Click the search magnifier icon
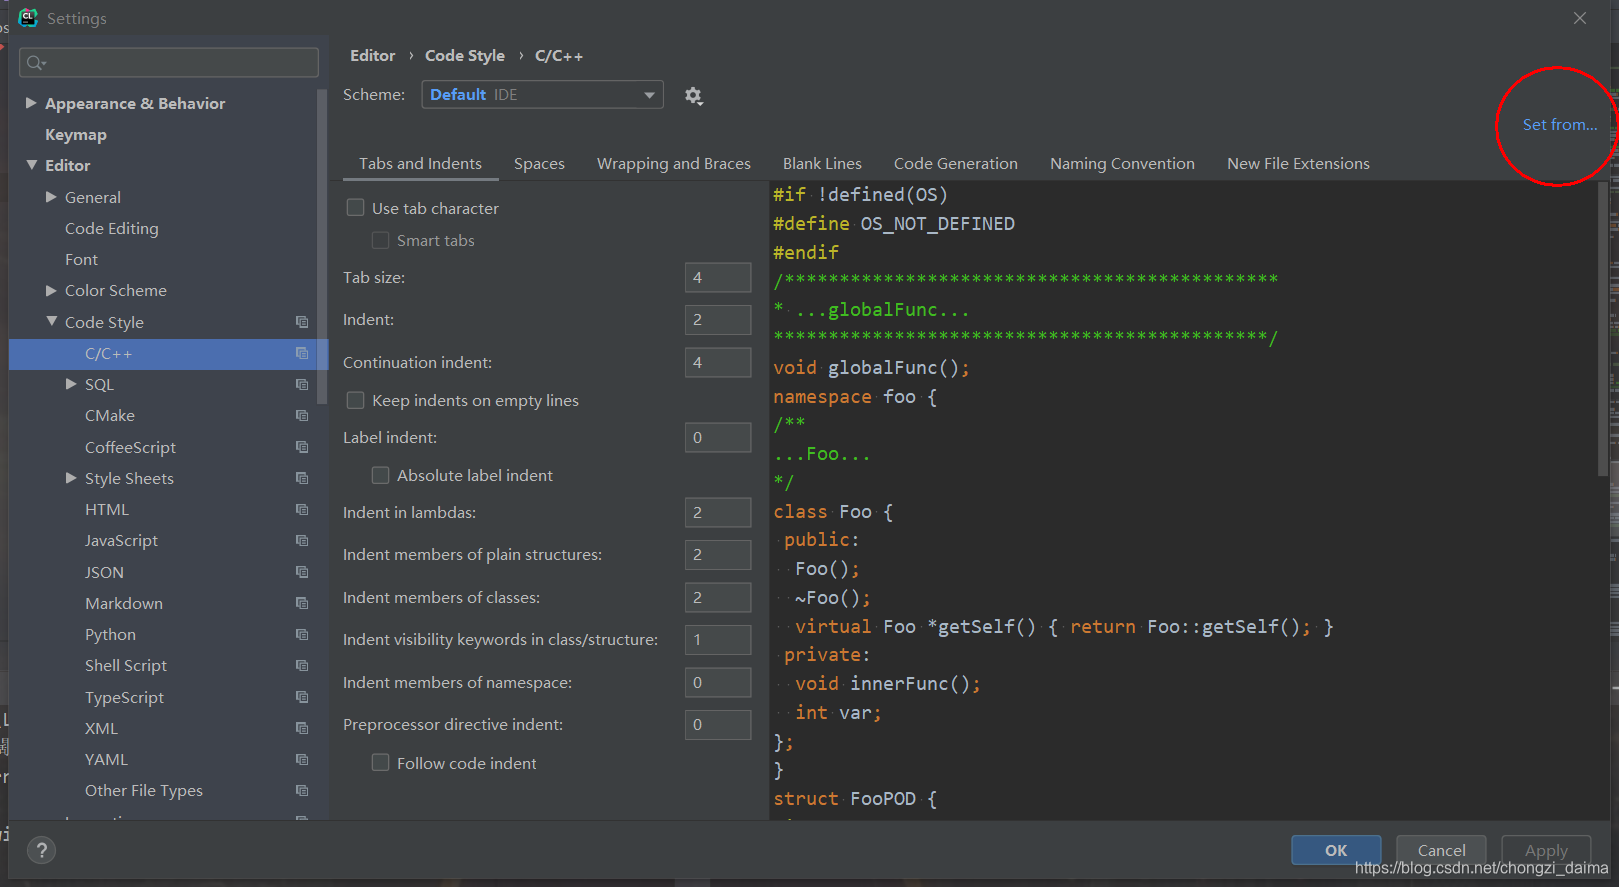This screenshot has height=887, width=1619. pos(36,63)
